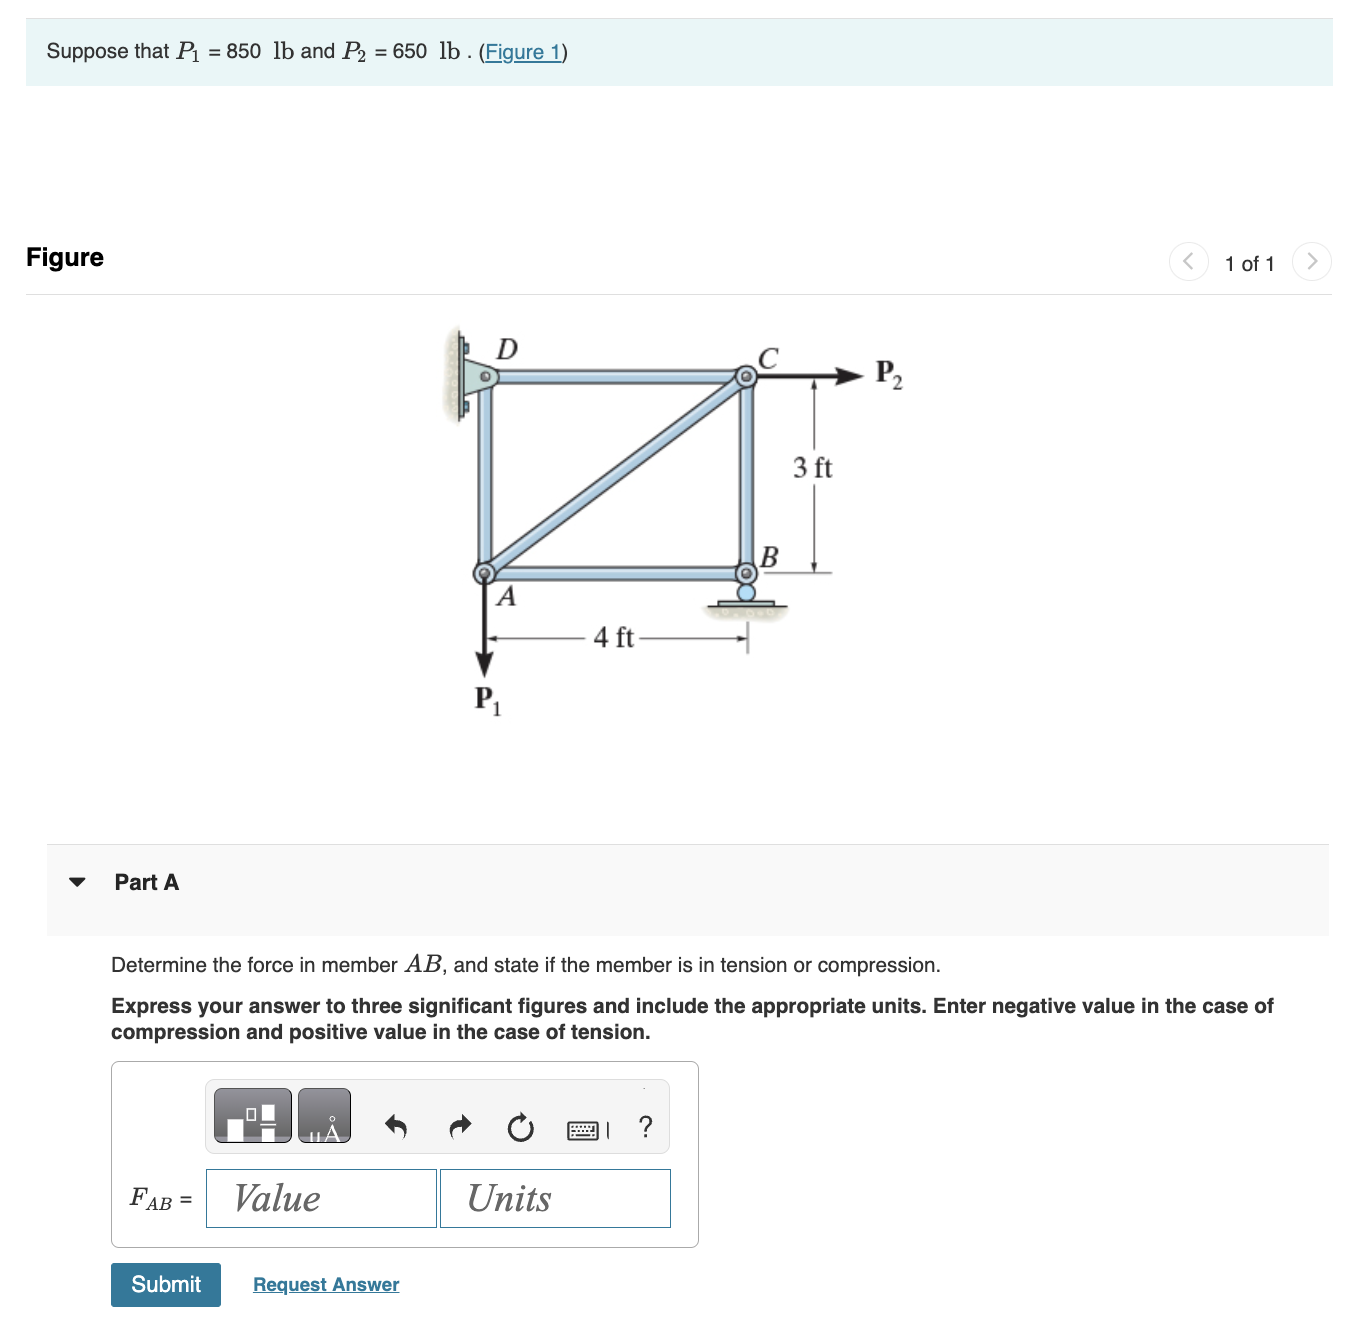
Task: Click the undo icon in the answer toolbar
Action: click(396, 1126)
